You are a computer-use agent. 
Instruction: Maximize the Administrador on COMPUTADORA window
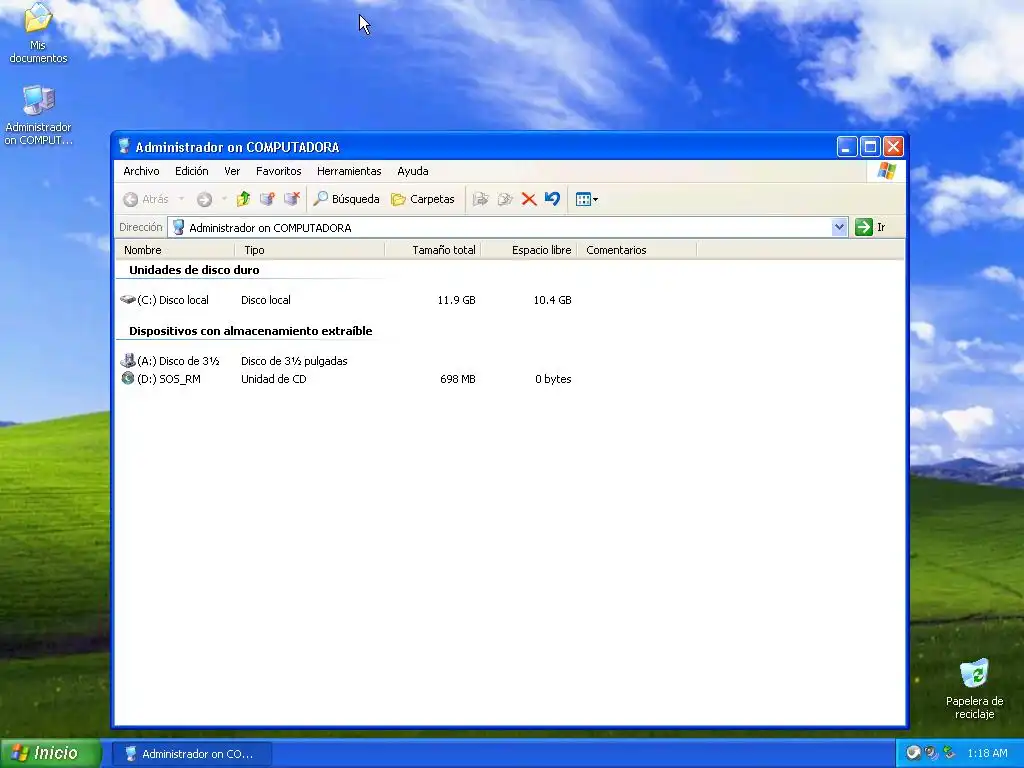(x=870, y=147)
